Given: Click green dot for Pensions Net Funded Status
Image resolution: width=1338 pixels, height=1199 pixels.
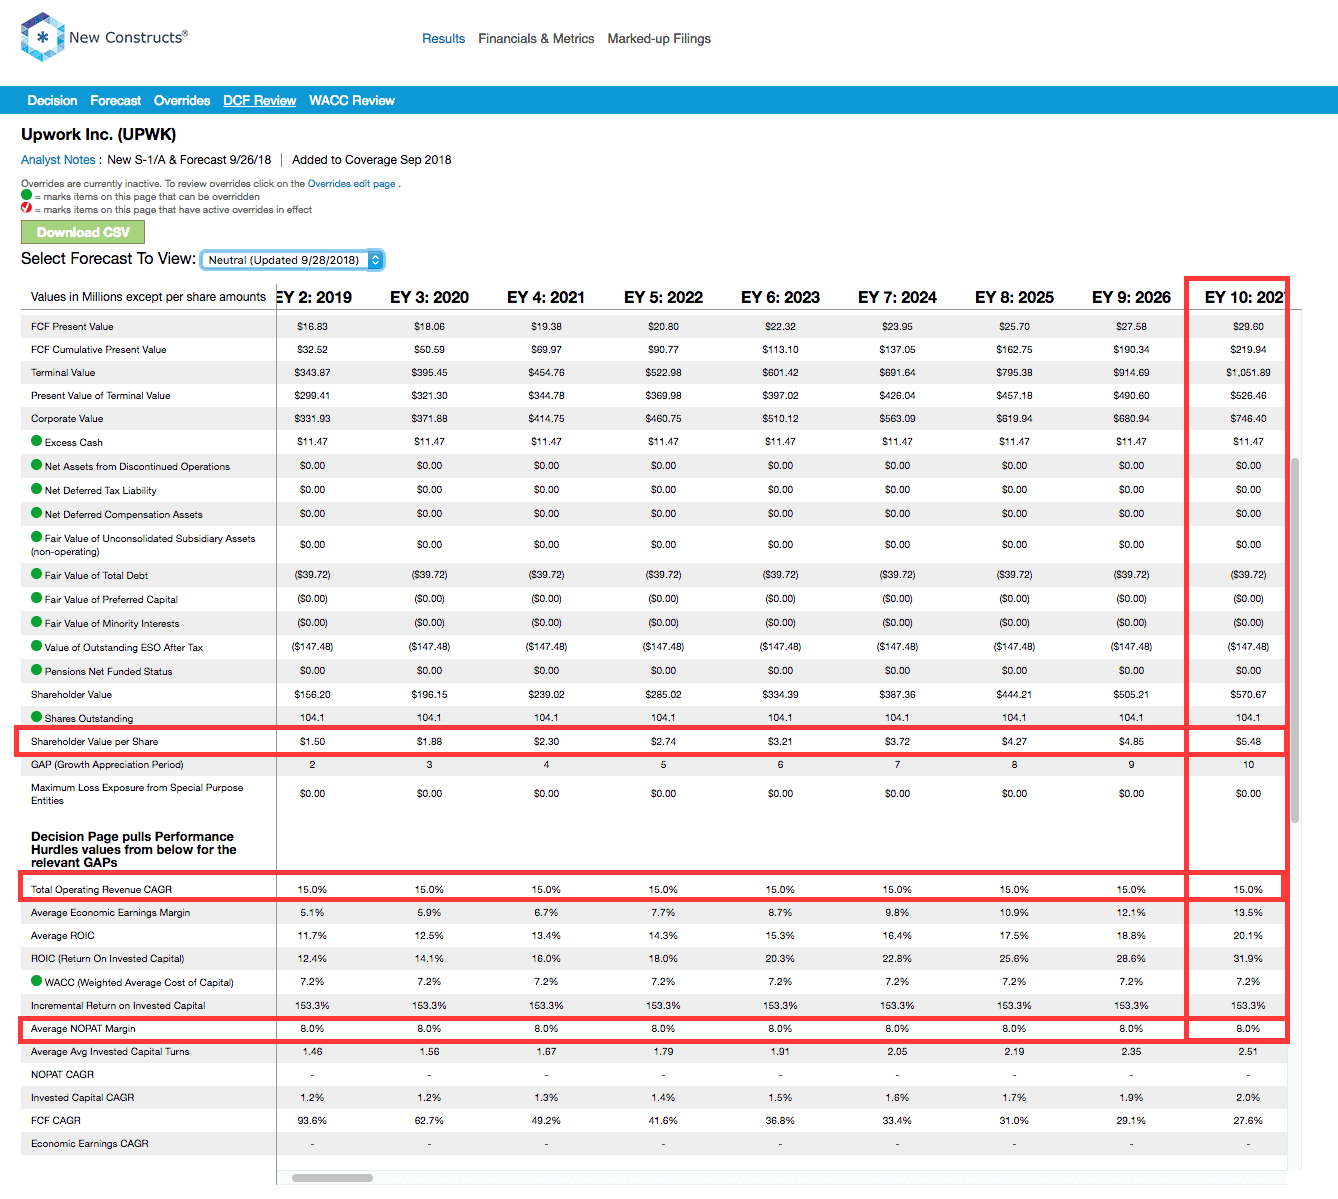Looking at the screenshot, I should (x=36, y=670).
